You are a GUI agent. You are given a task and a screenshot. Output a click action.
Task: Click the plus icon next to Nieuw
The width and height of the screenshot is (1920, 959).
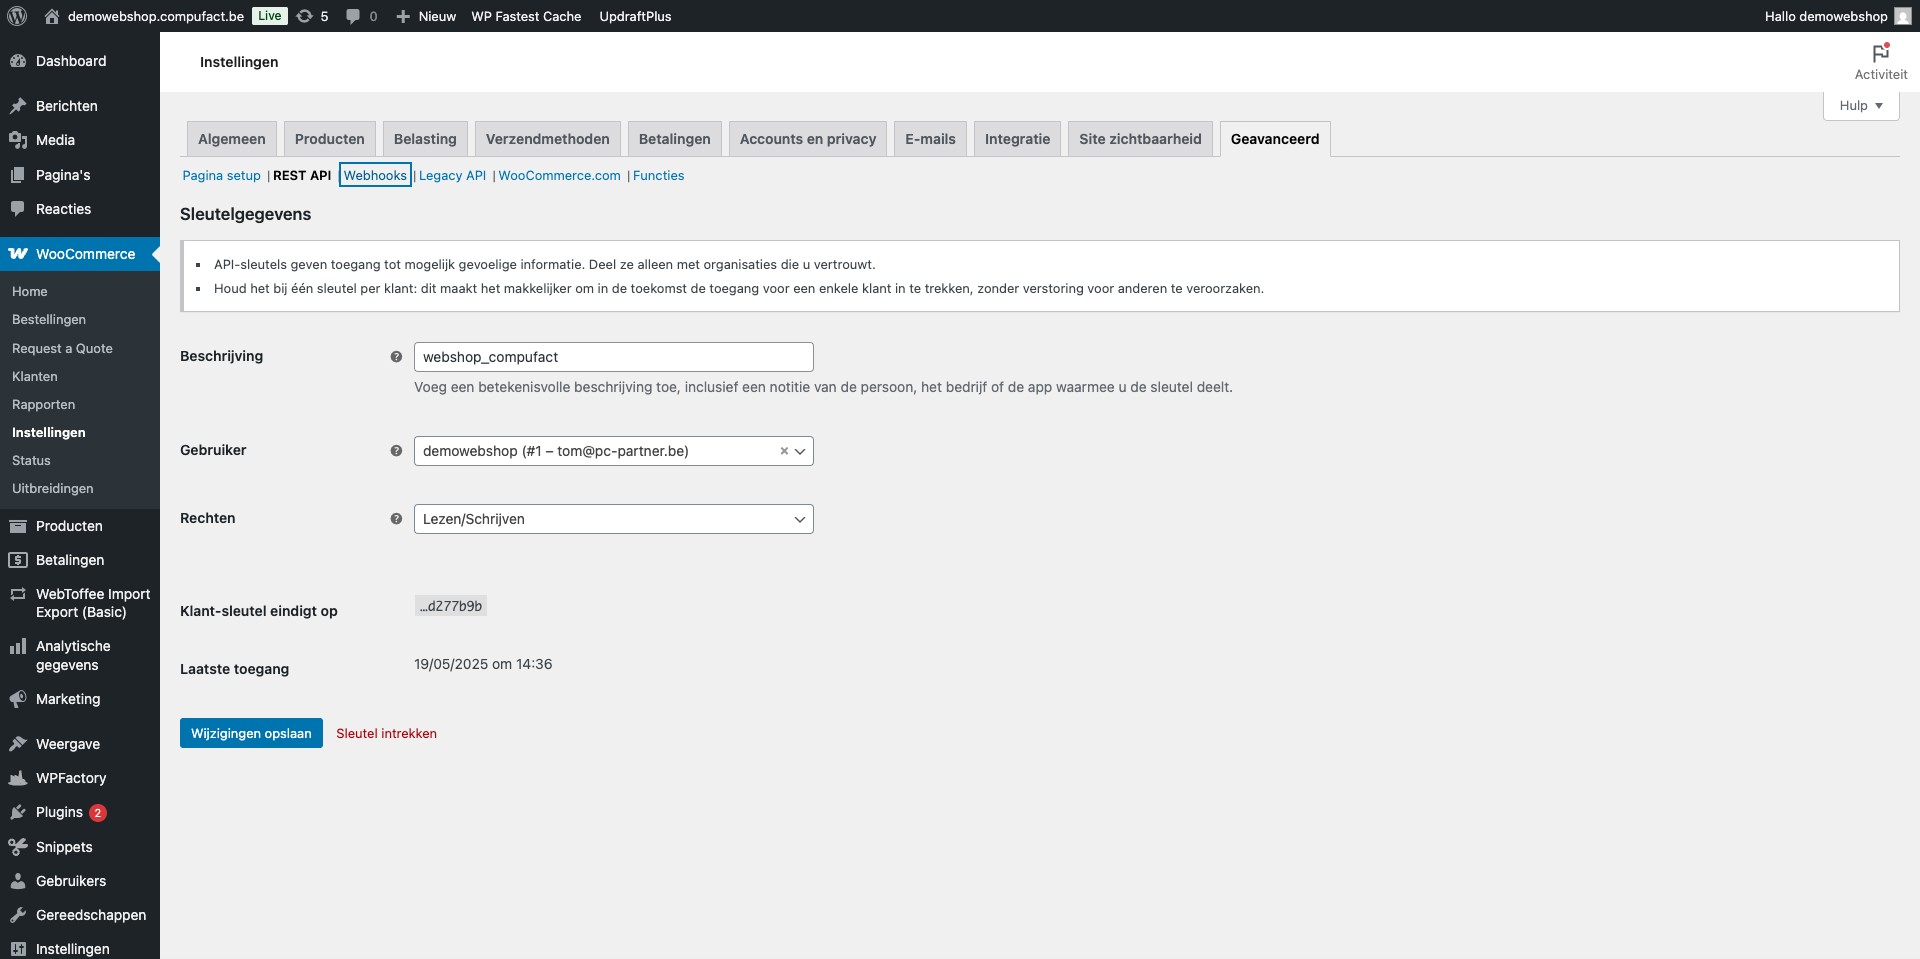[403, 16]
